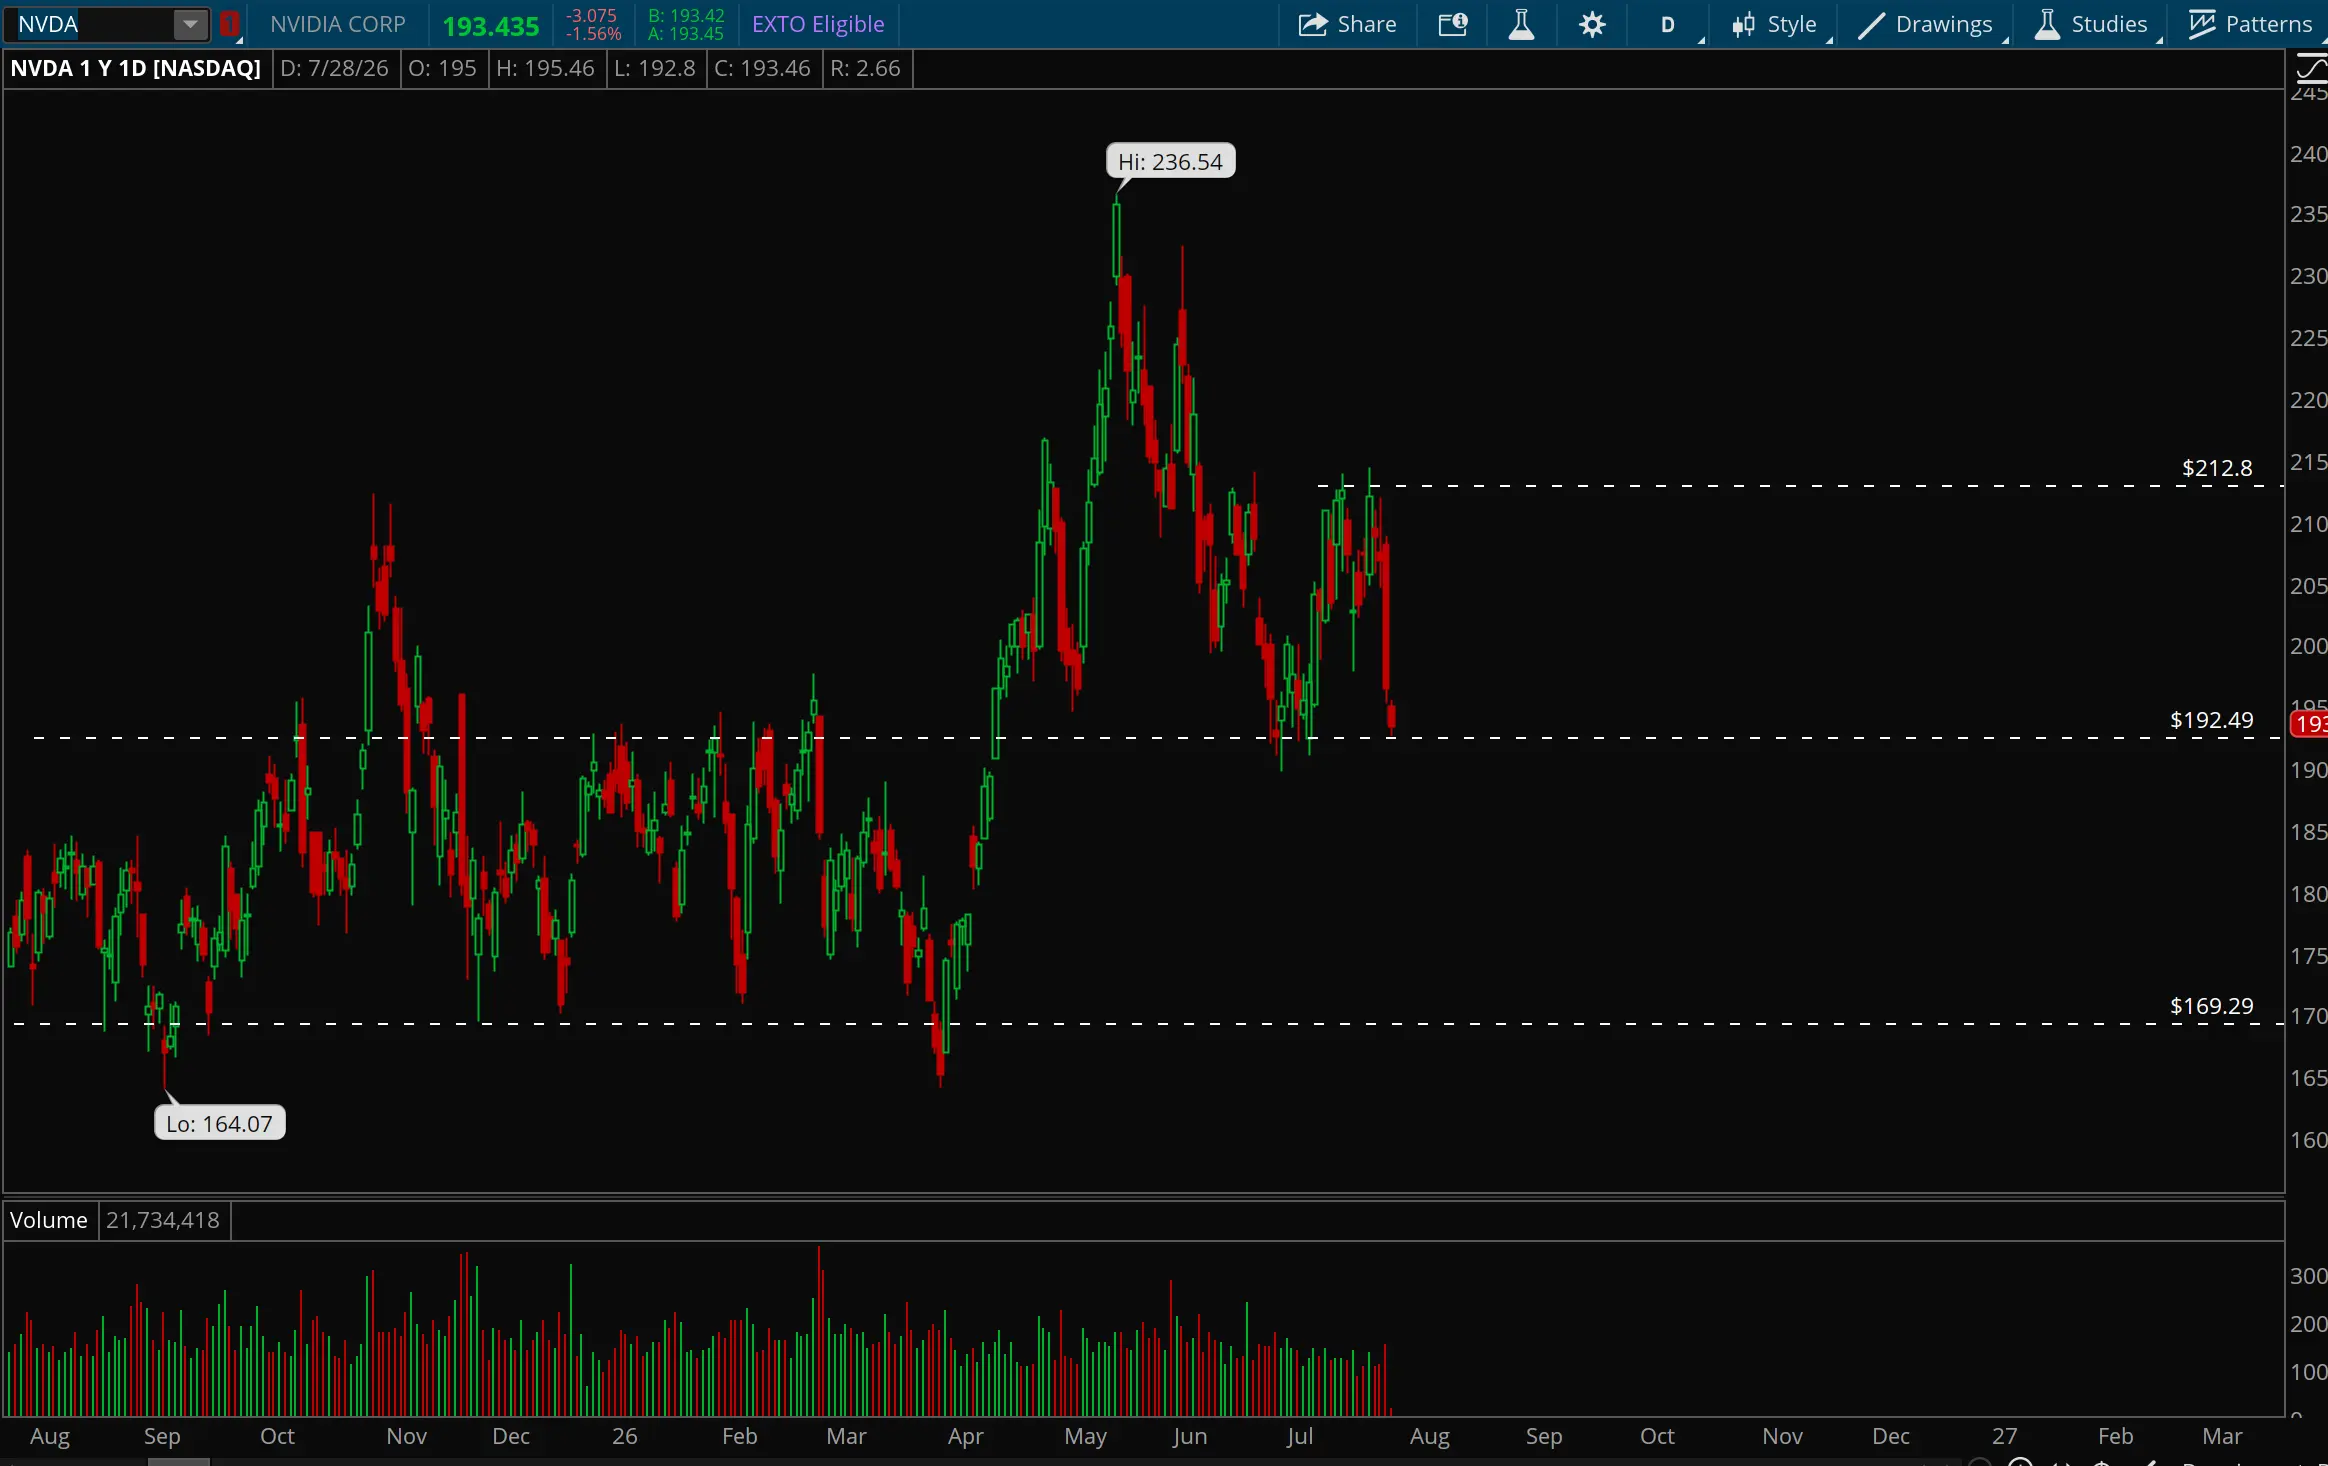
Task: Click the low readout L: 192.8
Action: 655,68
